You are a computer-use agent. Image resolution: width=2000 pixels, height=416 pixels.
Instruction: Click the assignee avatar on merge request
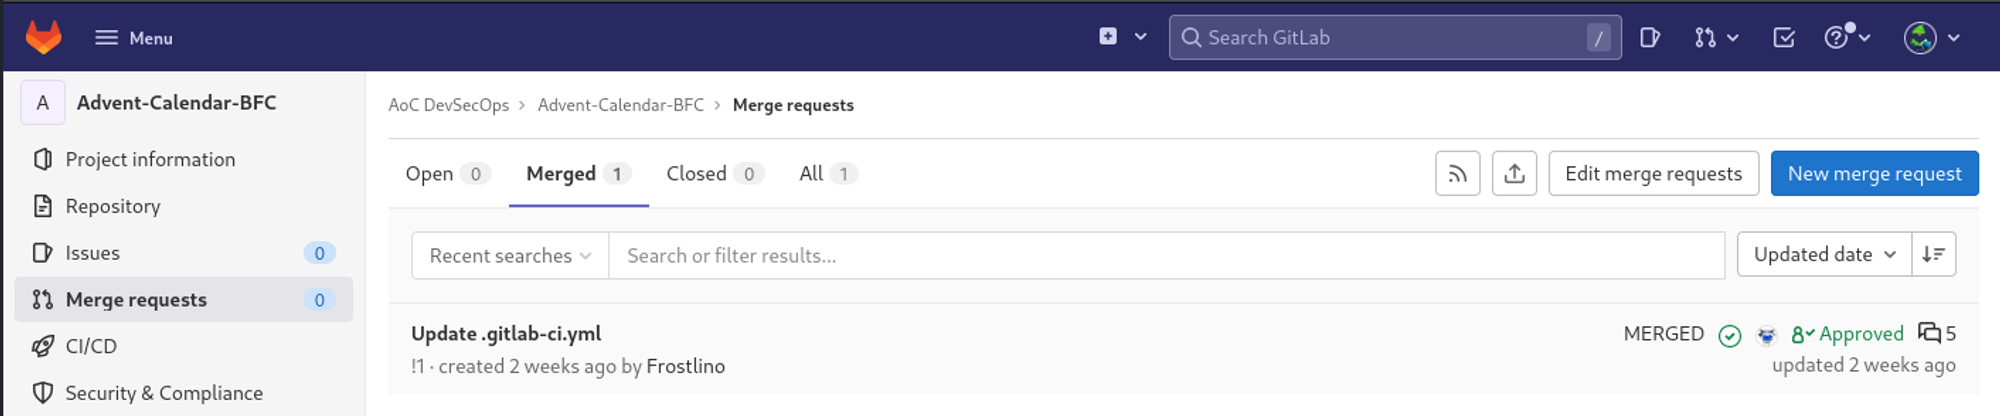(1767, 335)
